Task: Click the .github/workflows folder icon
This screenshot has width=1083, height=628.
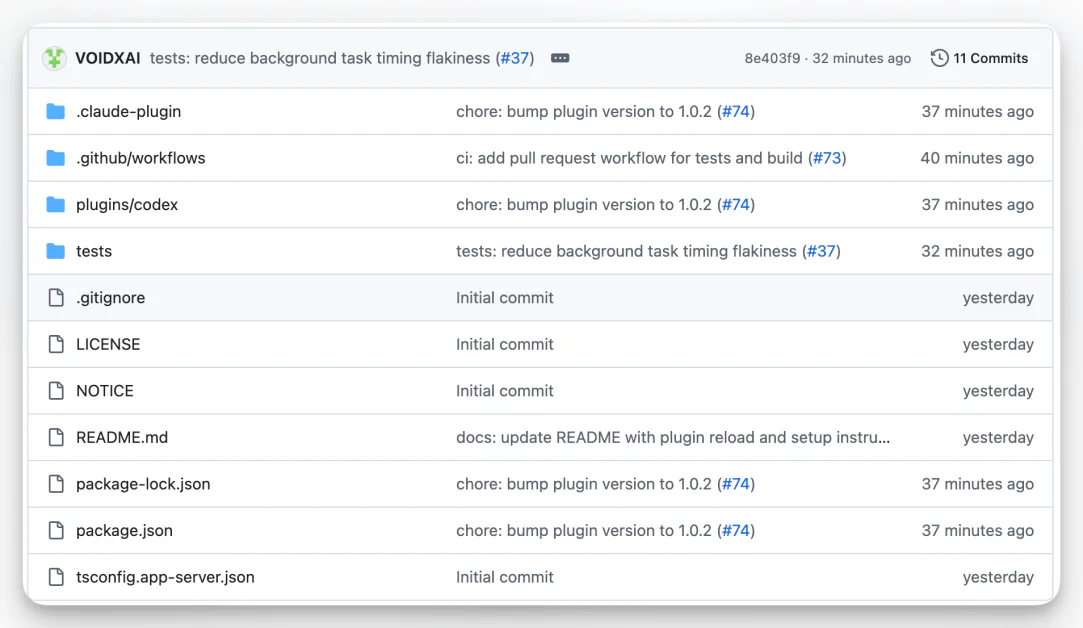Action: [x=56, y=158]
